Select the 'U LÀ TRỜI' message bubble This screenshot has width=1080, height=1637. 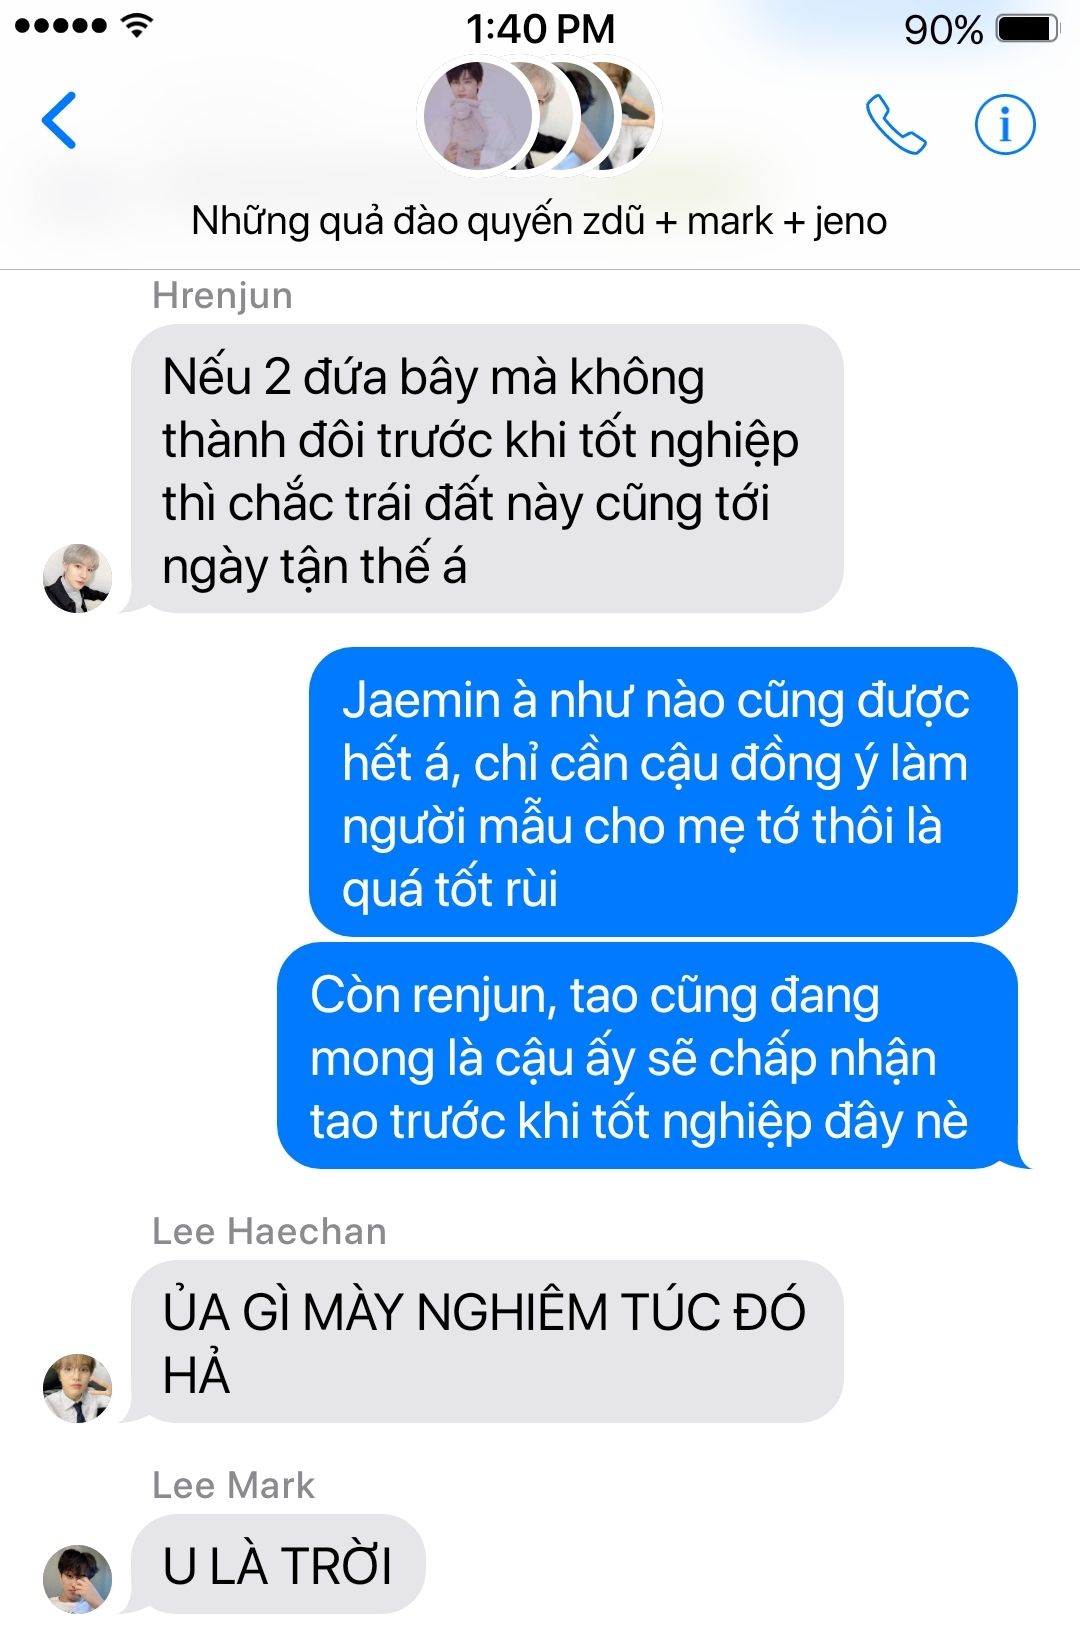tap(278, 1565)
